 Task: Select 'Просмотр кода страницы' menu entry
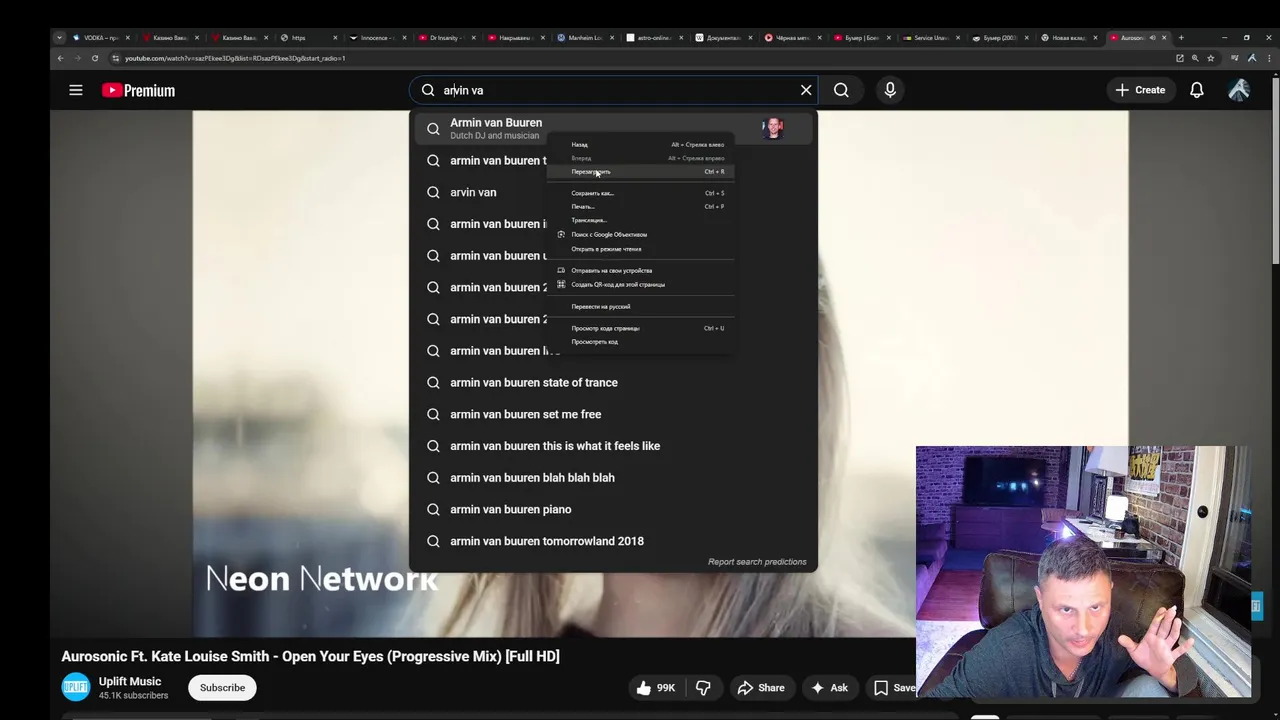640,328
